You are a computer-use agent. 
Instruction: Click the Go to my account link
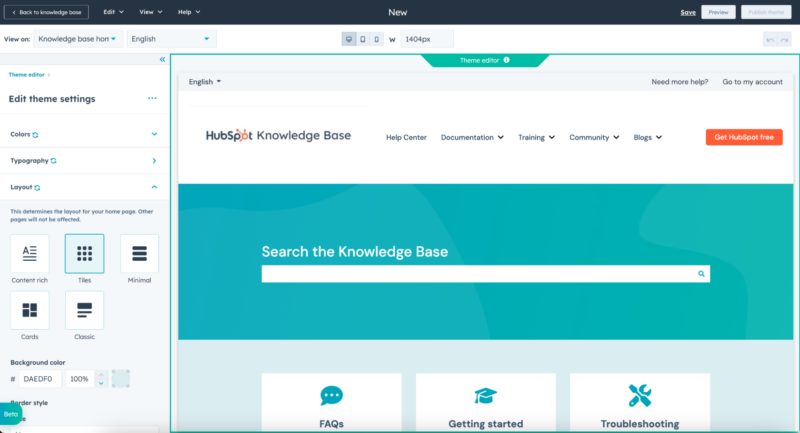(752, 82)
